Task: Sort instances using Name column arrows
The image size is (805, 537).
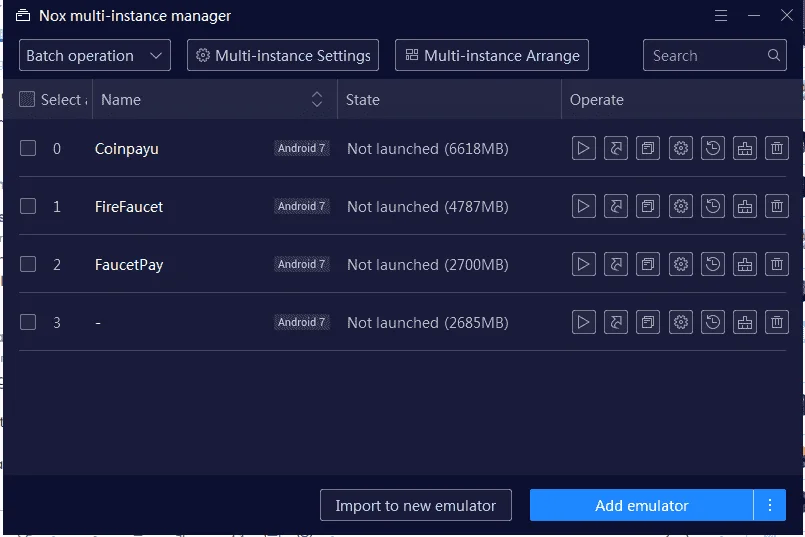Action: 317,99
